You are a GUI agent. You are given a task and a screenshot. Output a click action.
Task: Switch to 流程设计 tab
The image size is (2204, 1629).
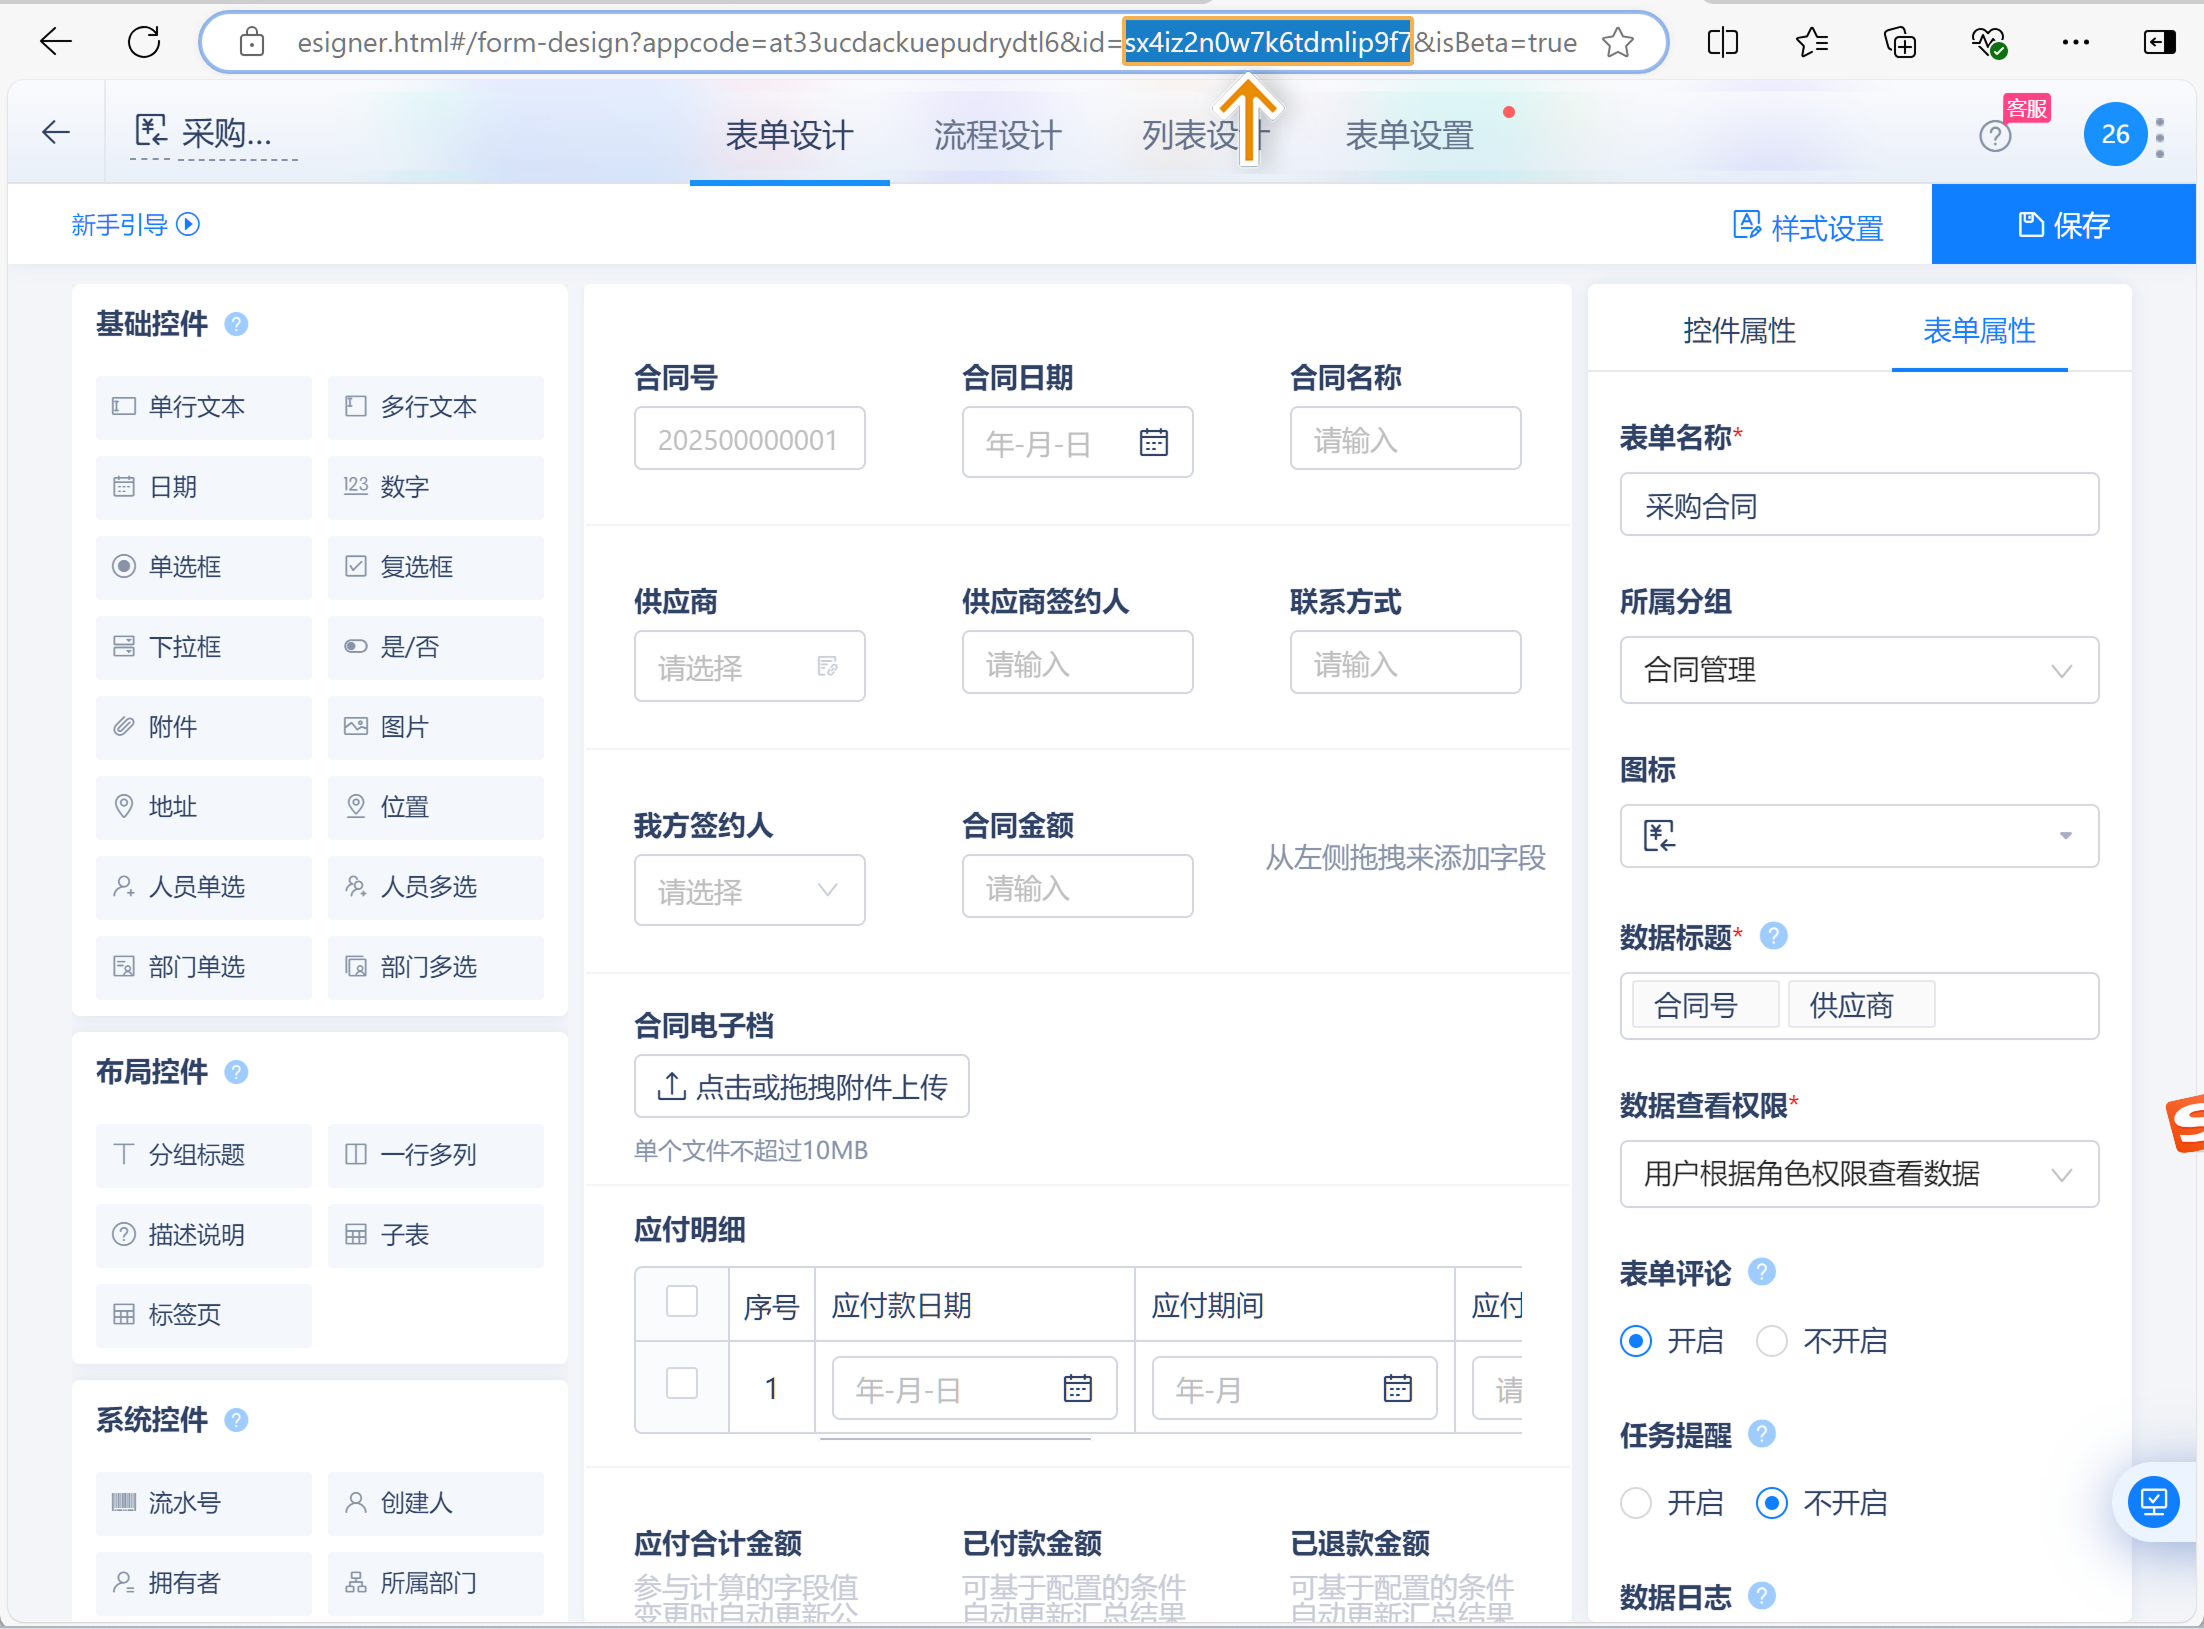pyautogui.click(x=997, y=135)
